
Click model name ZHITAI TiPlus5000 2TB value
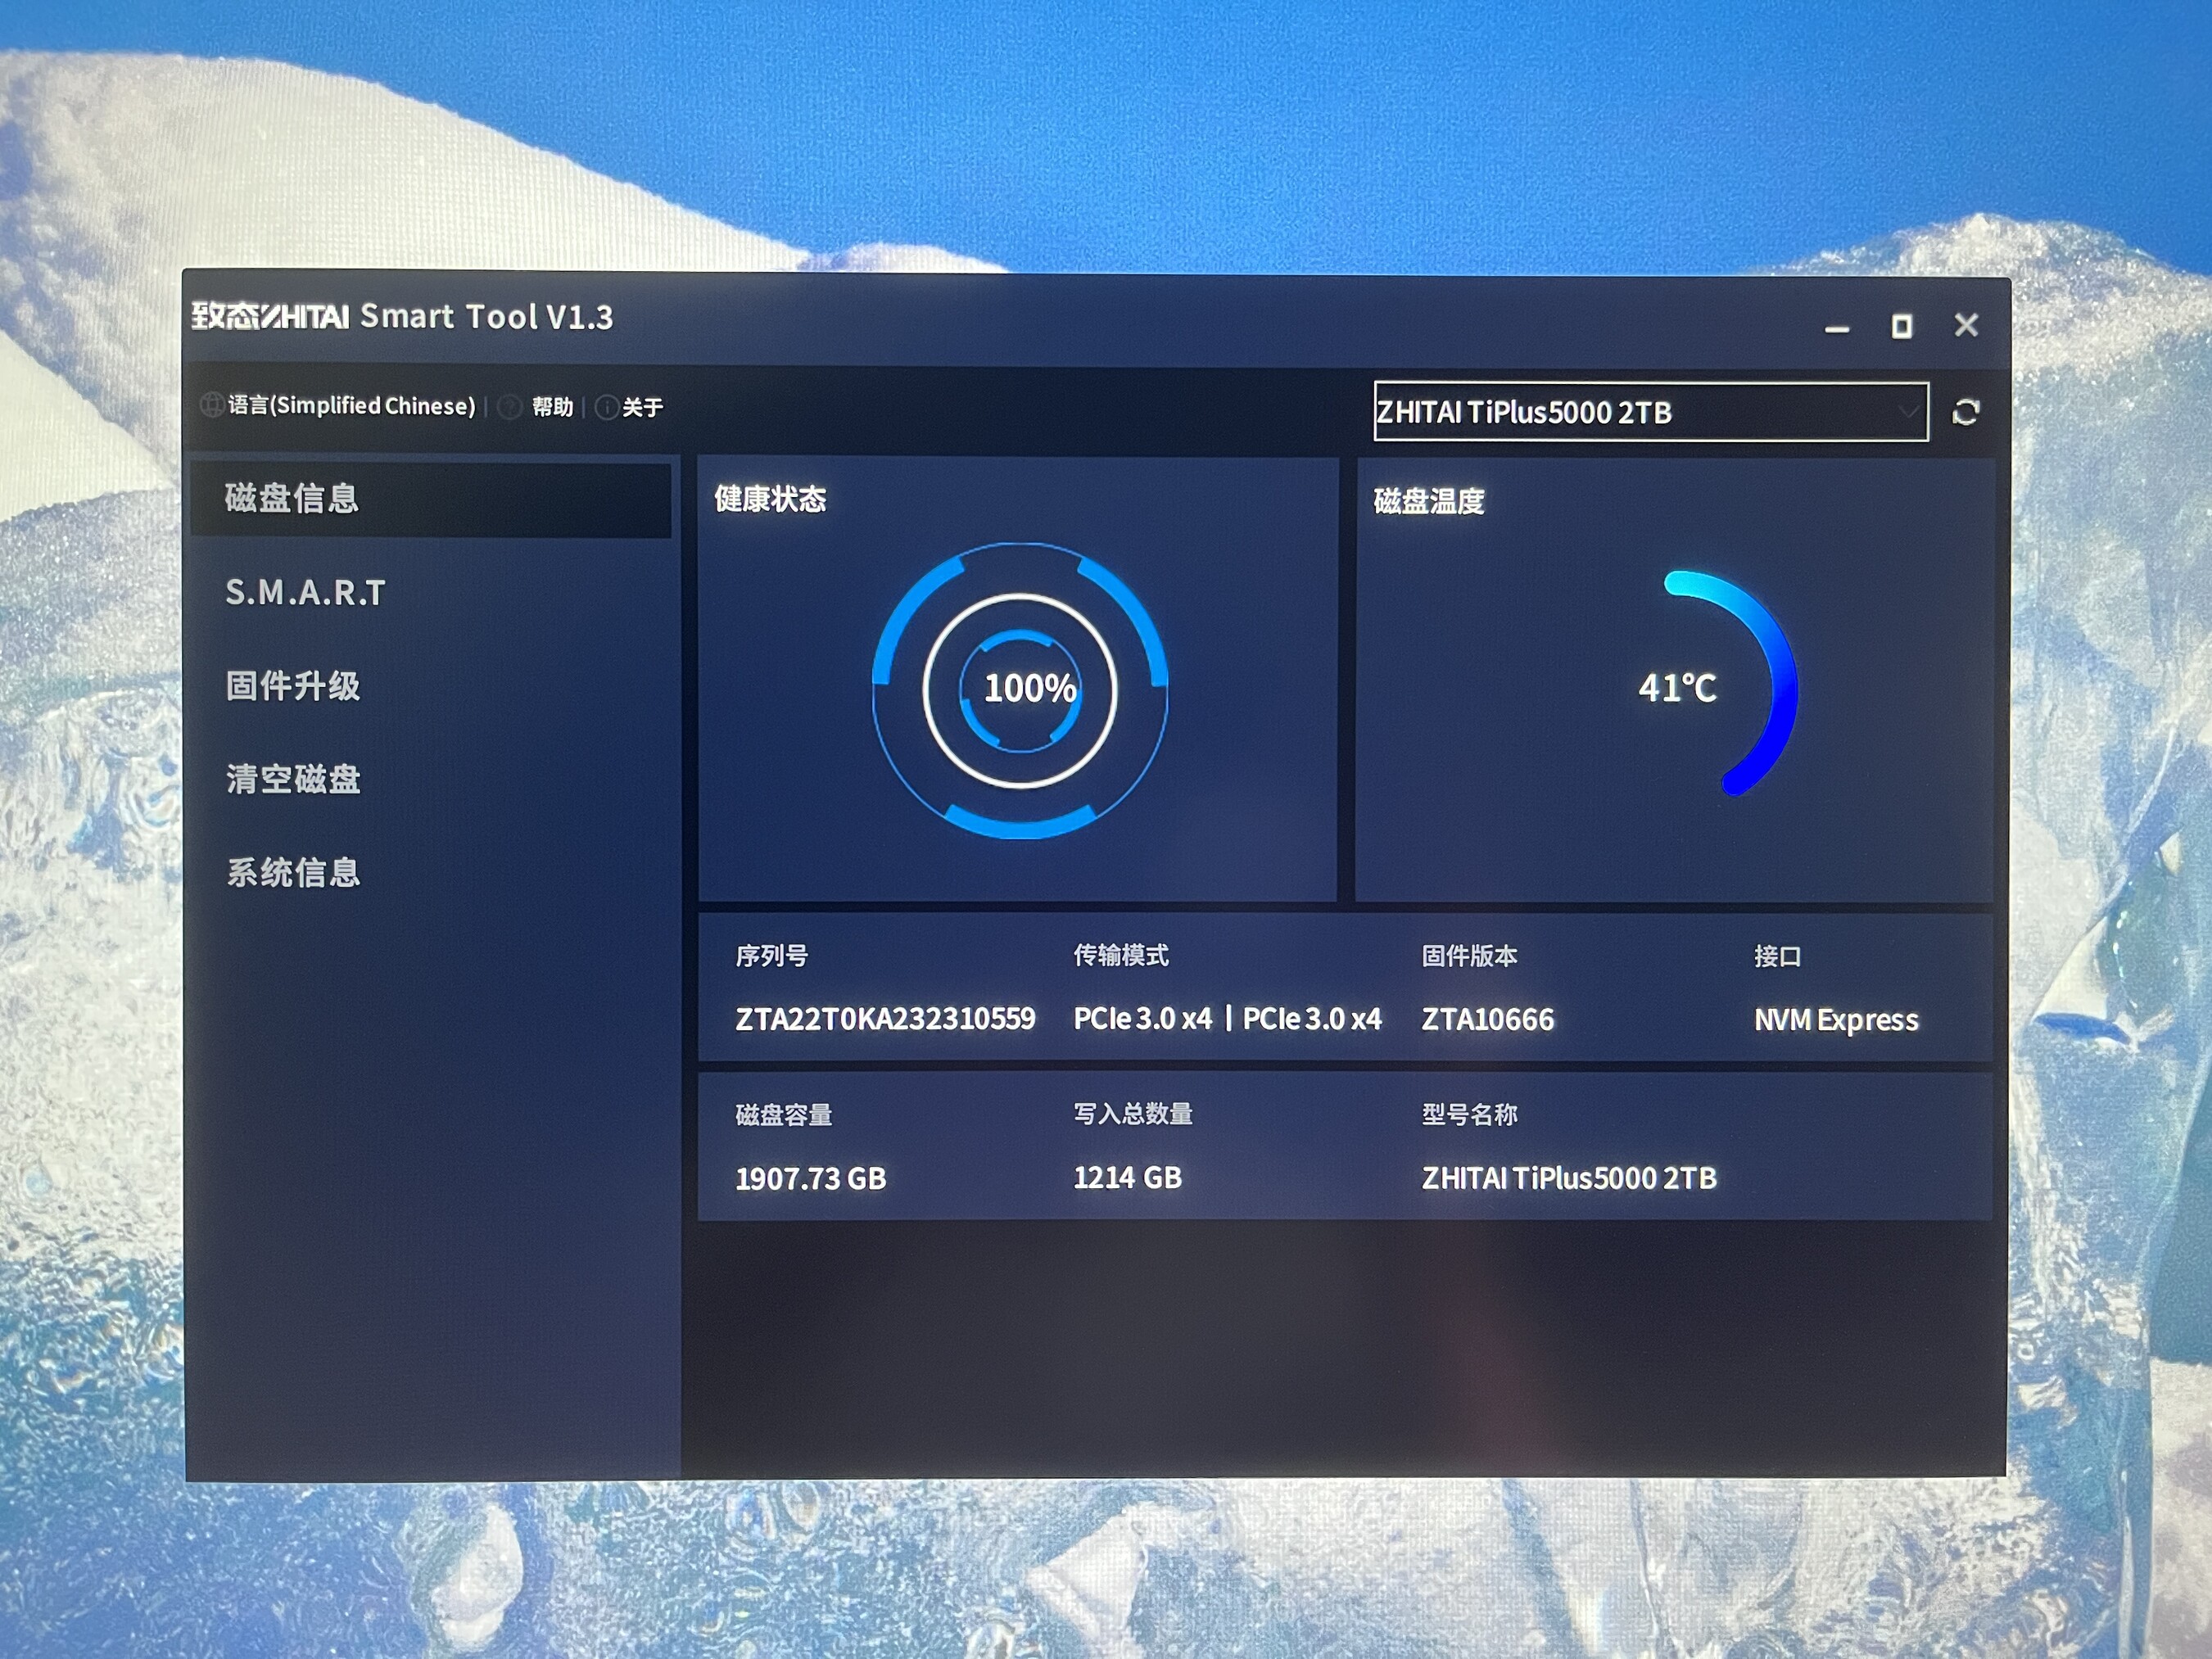[x=1569, y=1178]
